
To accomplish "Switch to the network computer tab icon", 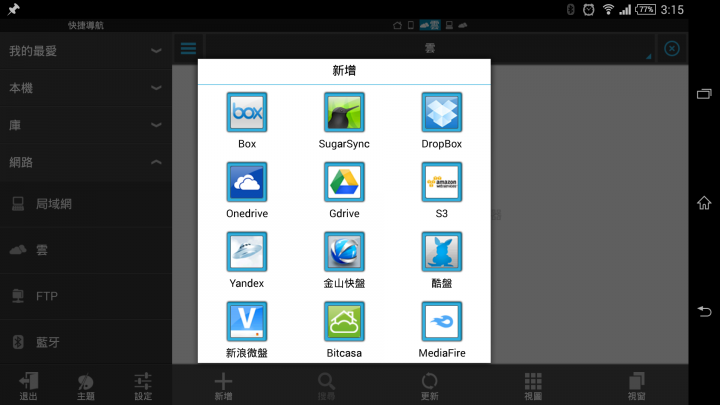I will point(449,25).
